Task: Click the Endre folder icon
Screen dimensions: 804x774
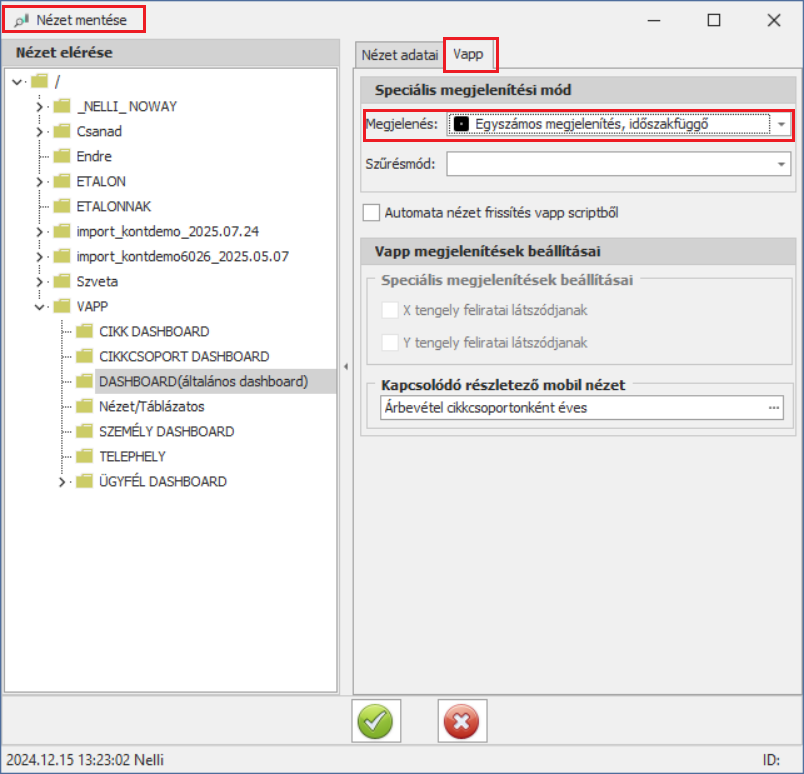Action: [x=62, y=156]
